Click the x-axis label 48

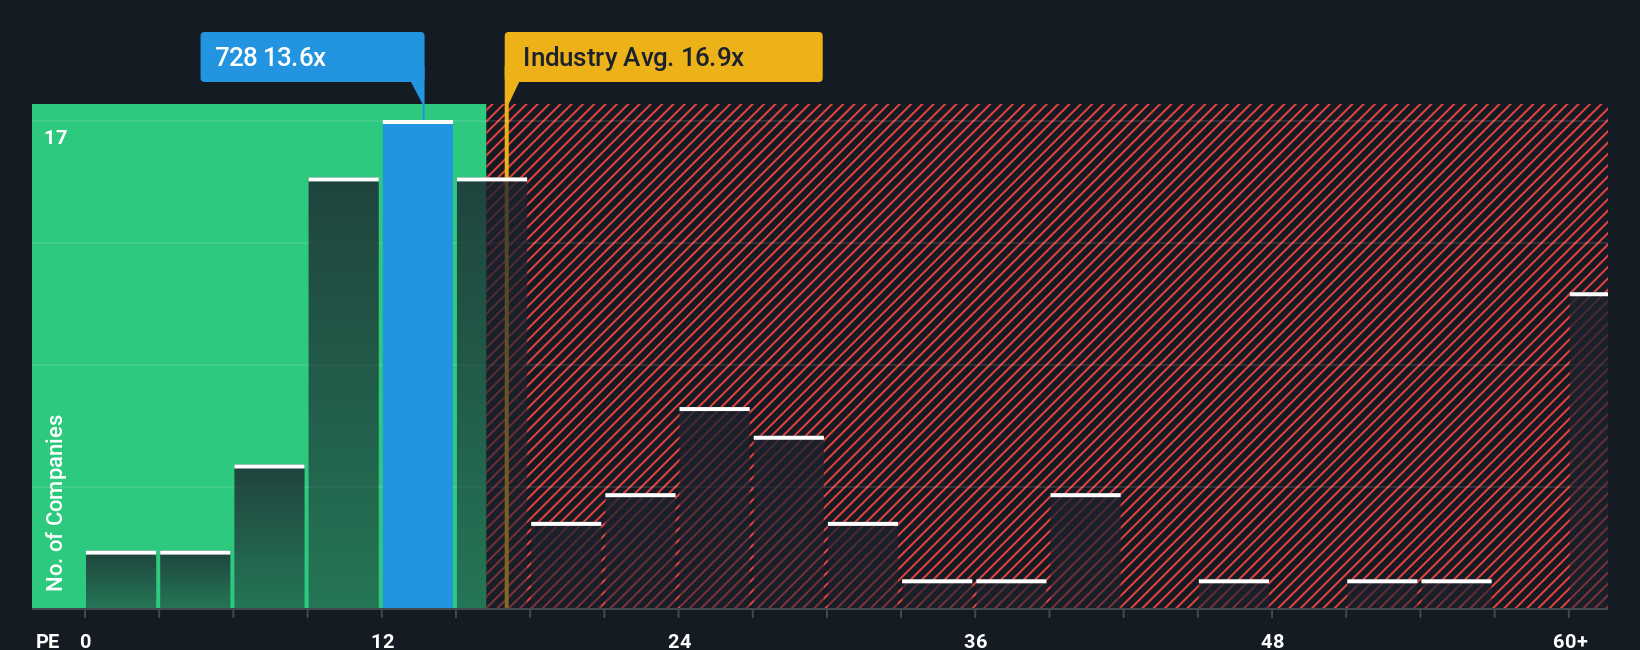[x=1272, y=640]
